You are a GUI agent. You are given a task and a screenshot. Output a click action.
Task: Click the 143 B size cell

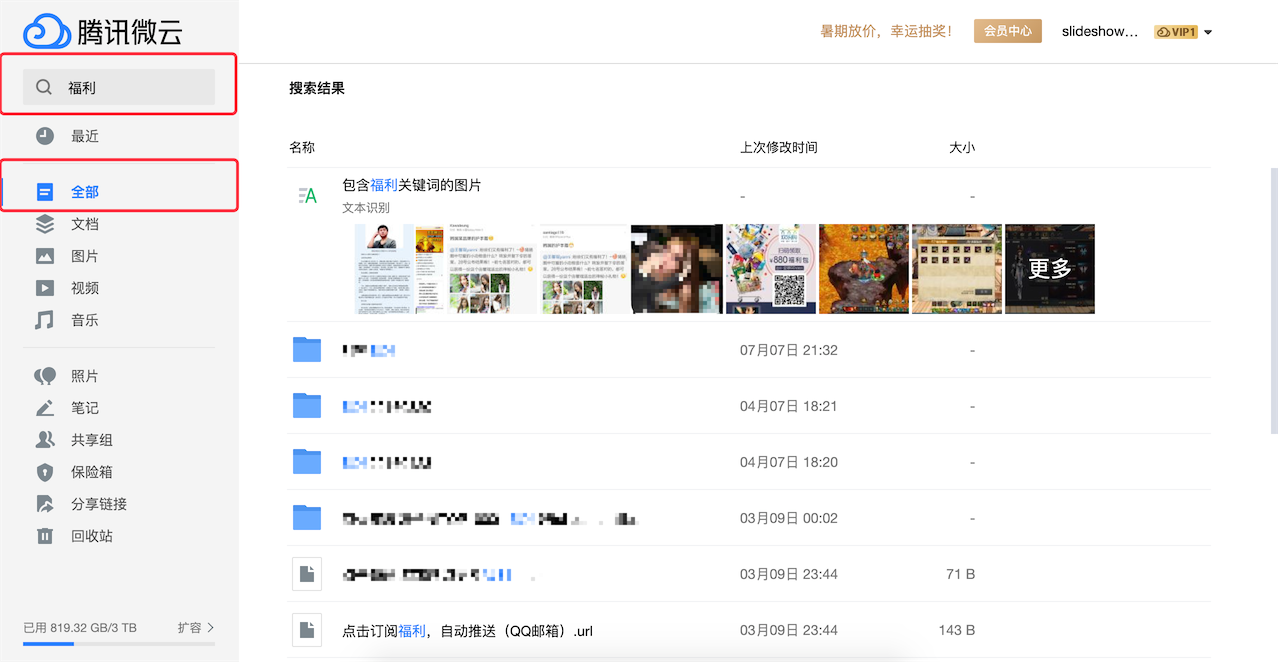[957, 630]
